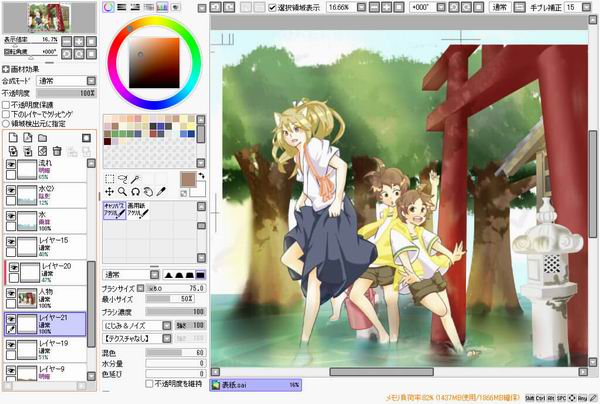
Task: Hide the 流れ layer
Action: point(11,164)
